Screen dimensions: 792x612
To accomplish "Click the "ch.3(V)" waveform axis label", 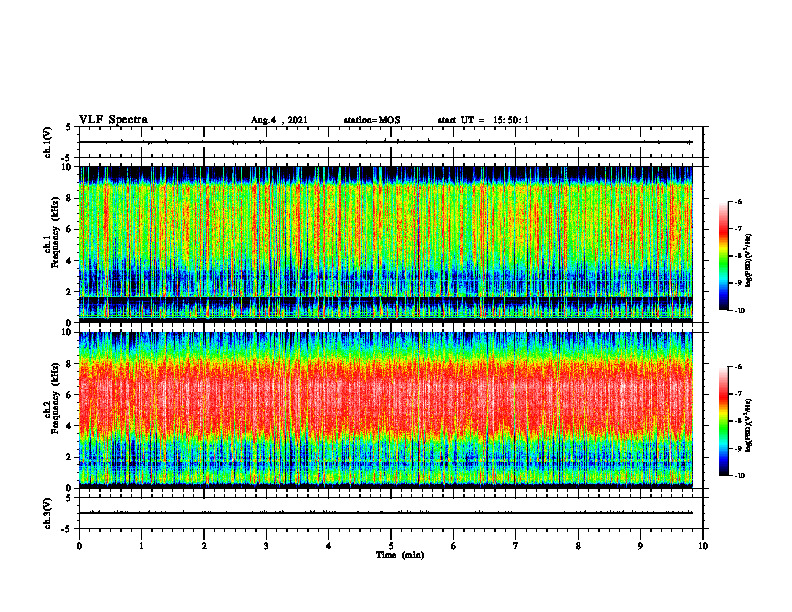I will [48, 513].
